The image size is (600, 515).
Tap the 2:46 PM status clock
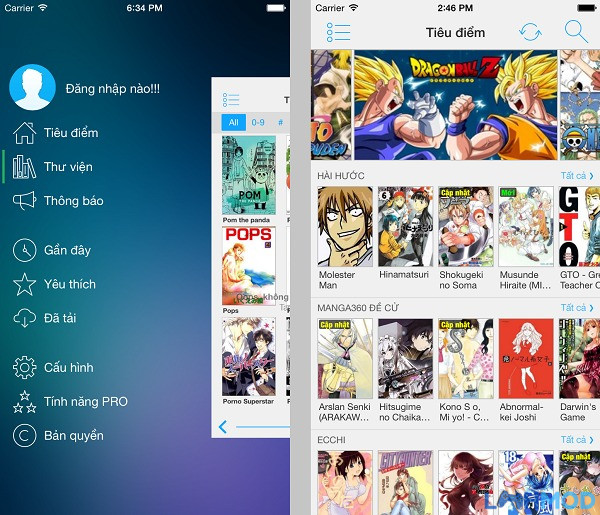click(x=455, y=8)
